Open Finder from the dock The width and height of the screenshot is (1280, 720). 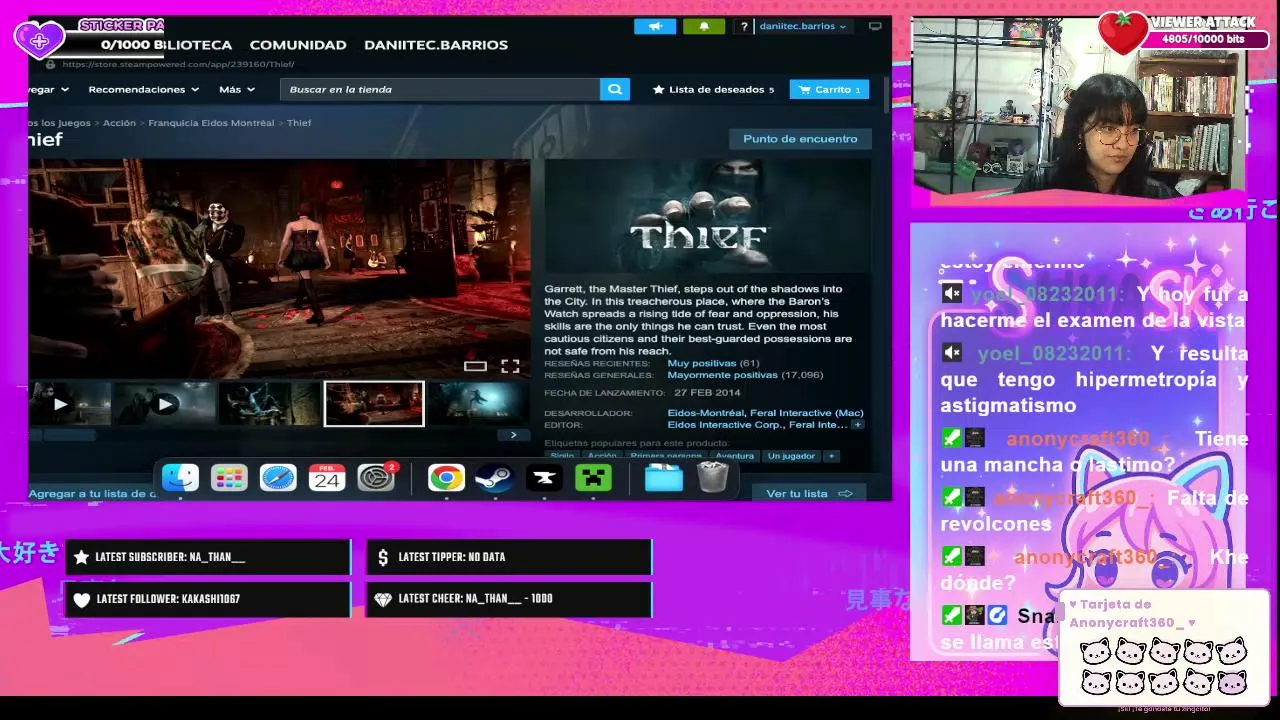point(181,478)
